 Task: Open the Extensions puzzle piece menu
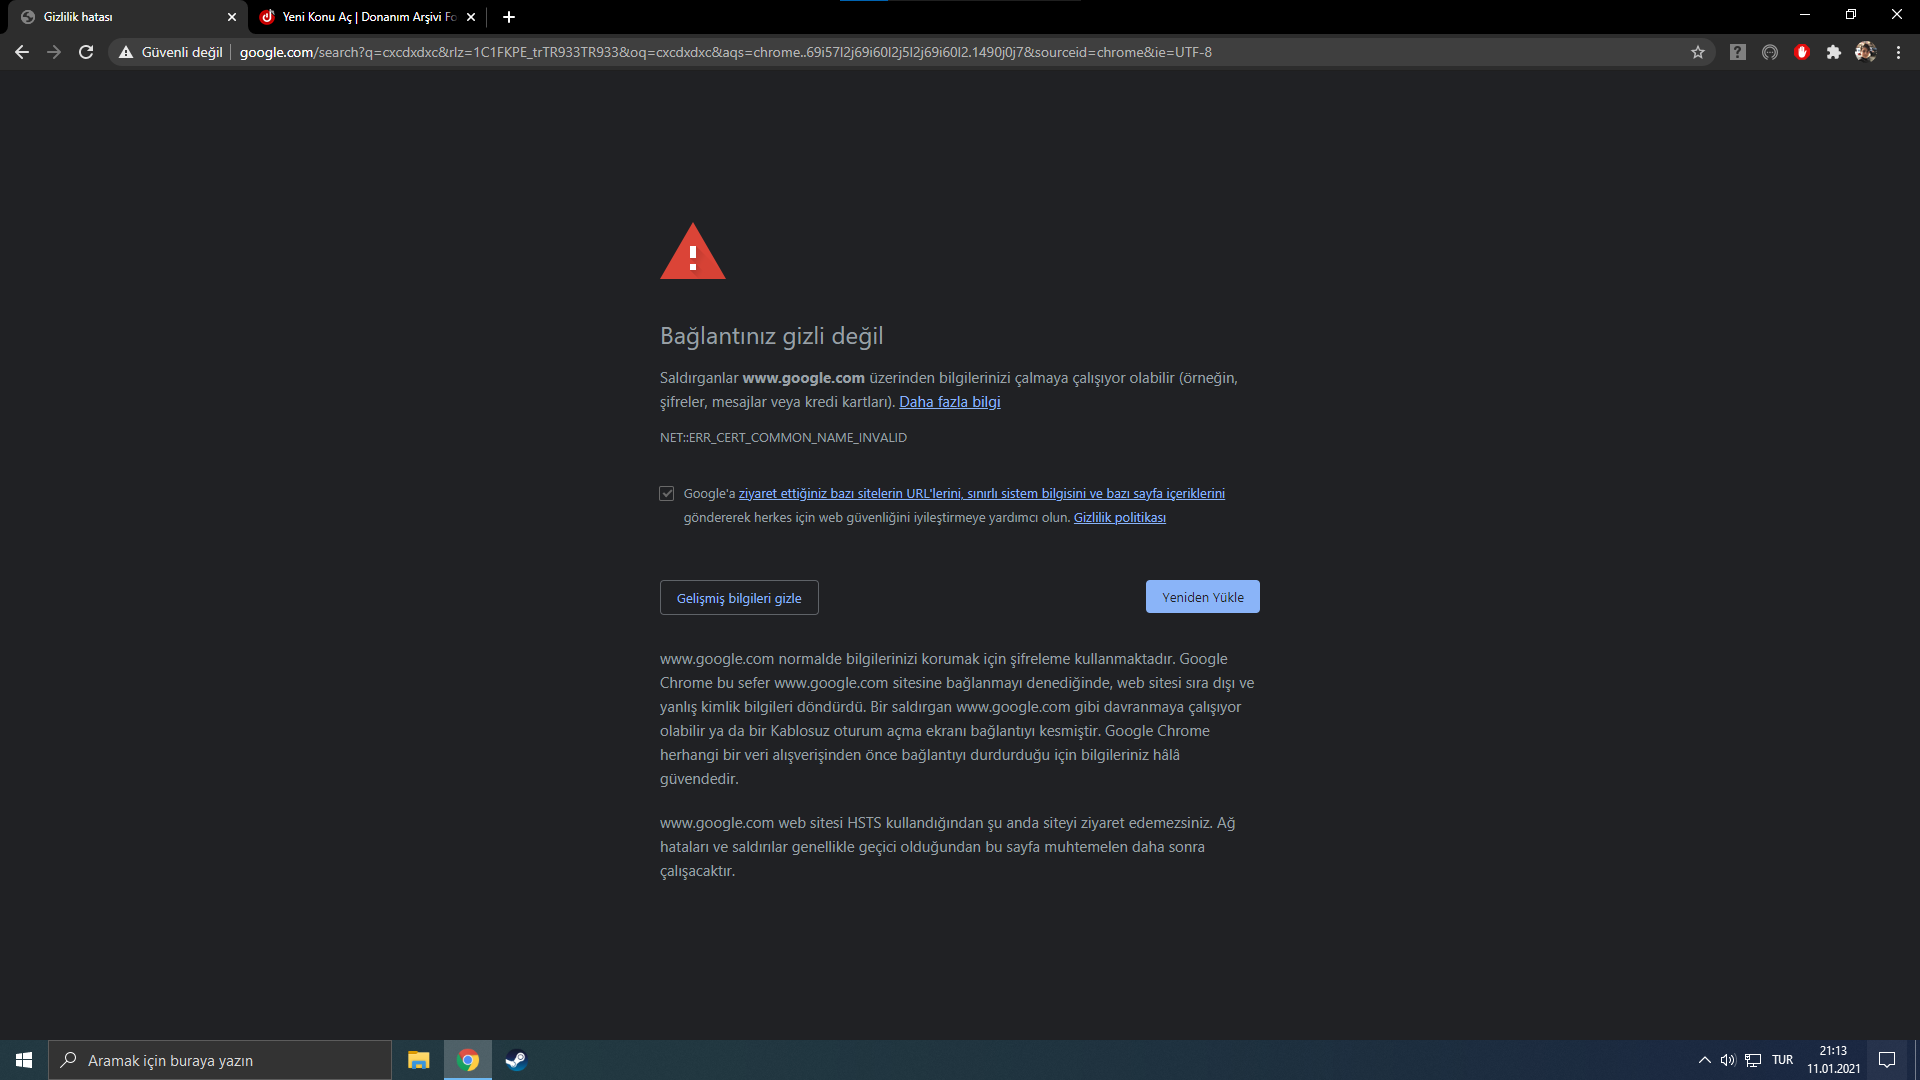(x=1833, y=52)
